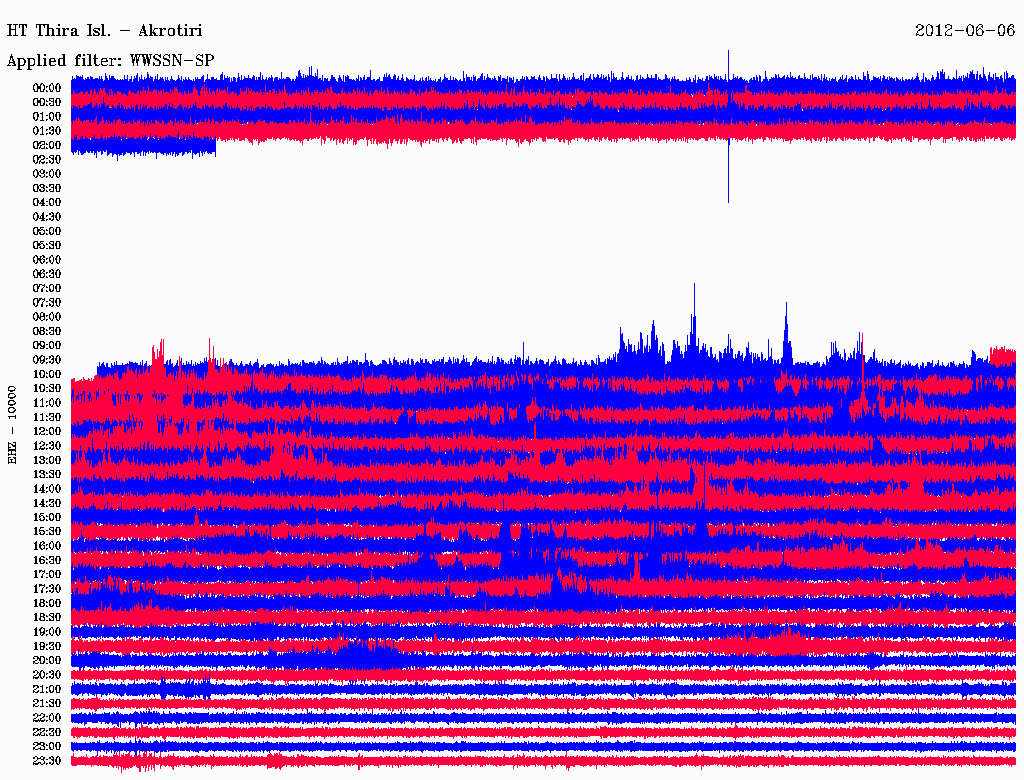
Task: Select the 22:30 time label
Action: pos(47,732)
